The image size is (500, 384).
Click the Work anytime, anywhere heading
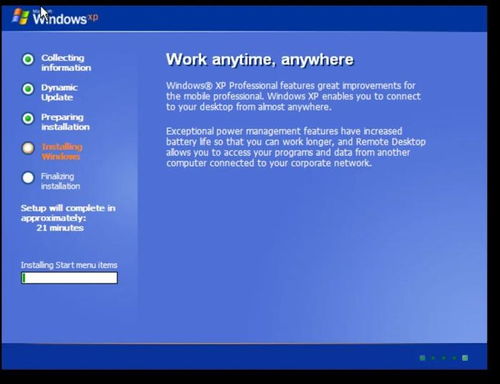coord(260,60)
